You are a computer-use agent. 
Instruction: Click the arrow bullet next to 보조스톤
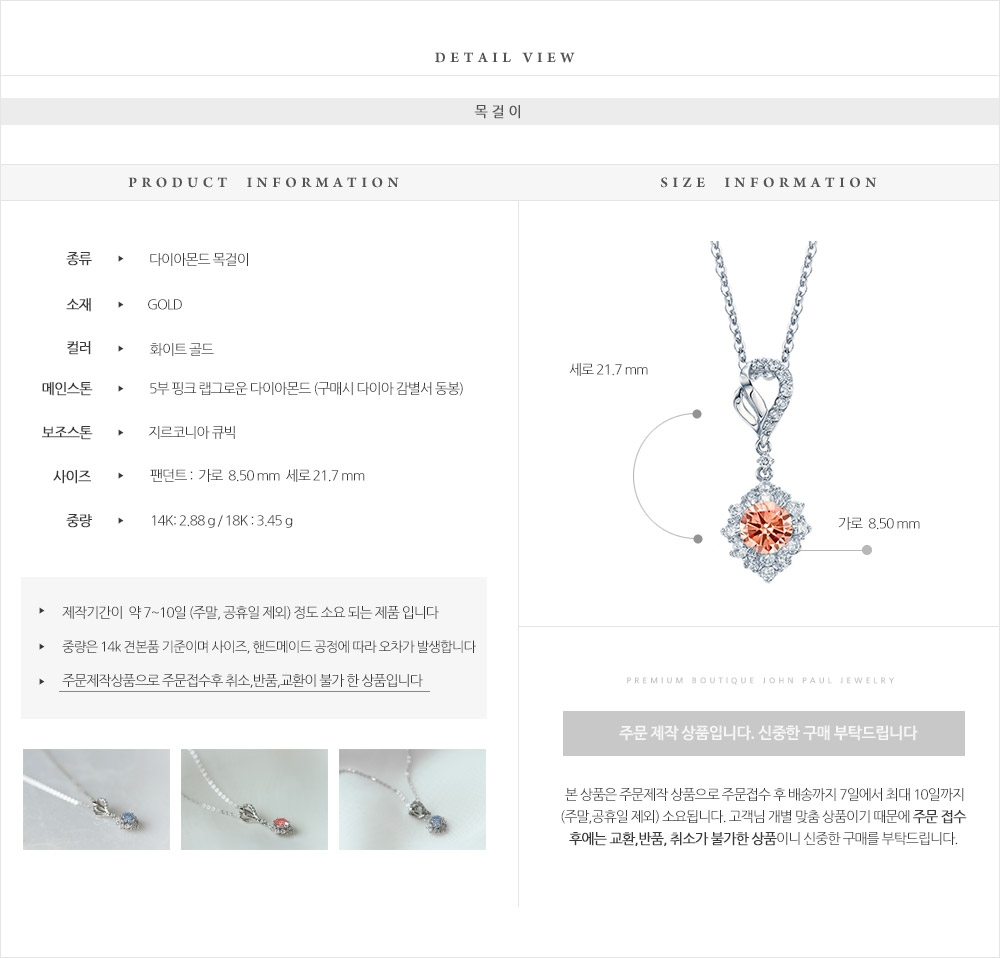tap(121, 432)
